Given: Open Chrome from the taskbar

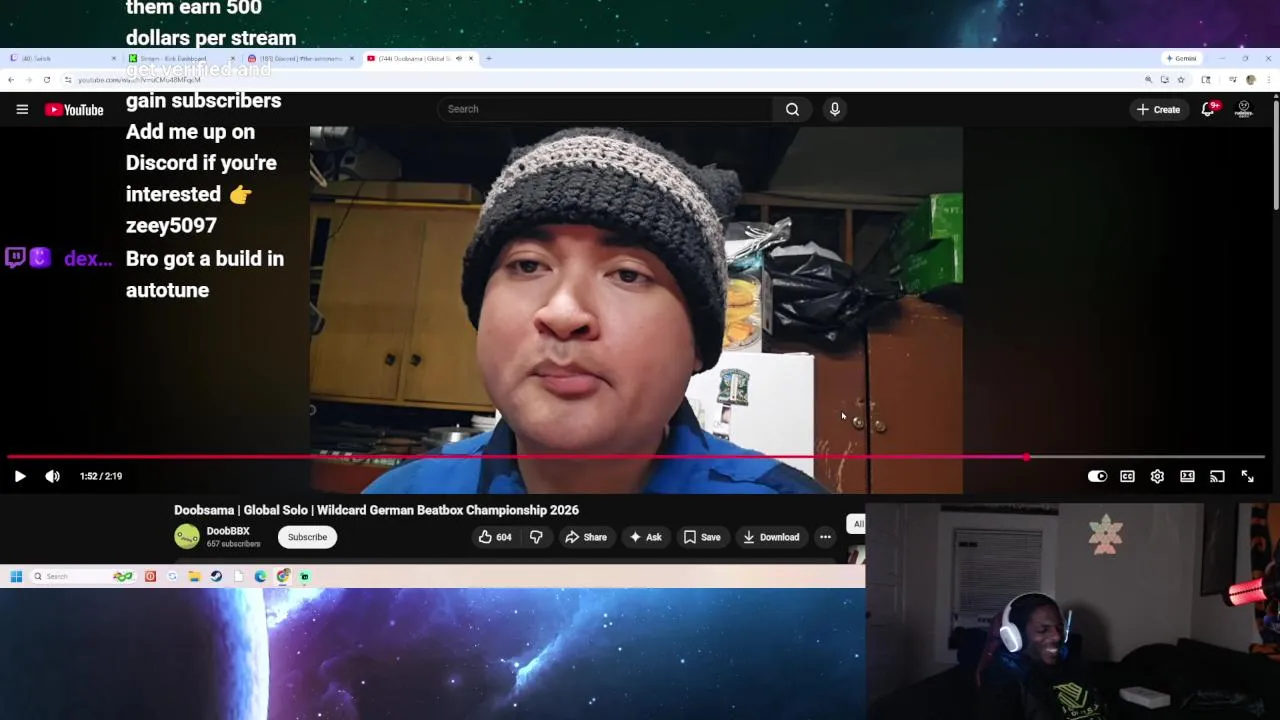Looking at the screenshot, I should pyautogui.click(x=283, y=576).
